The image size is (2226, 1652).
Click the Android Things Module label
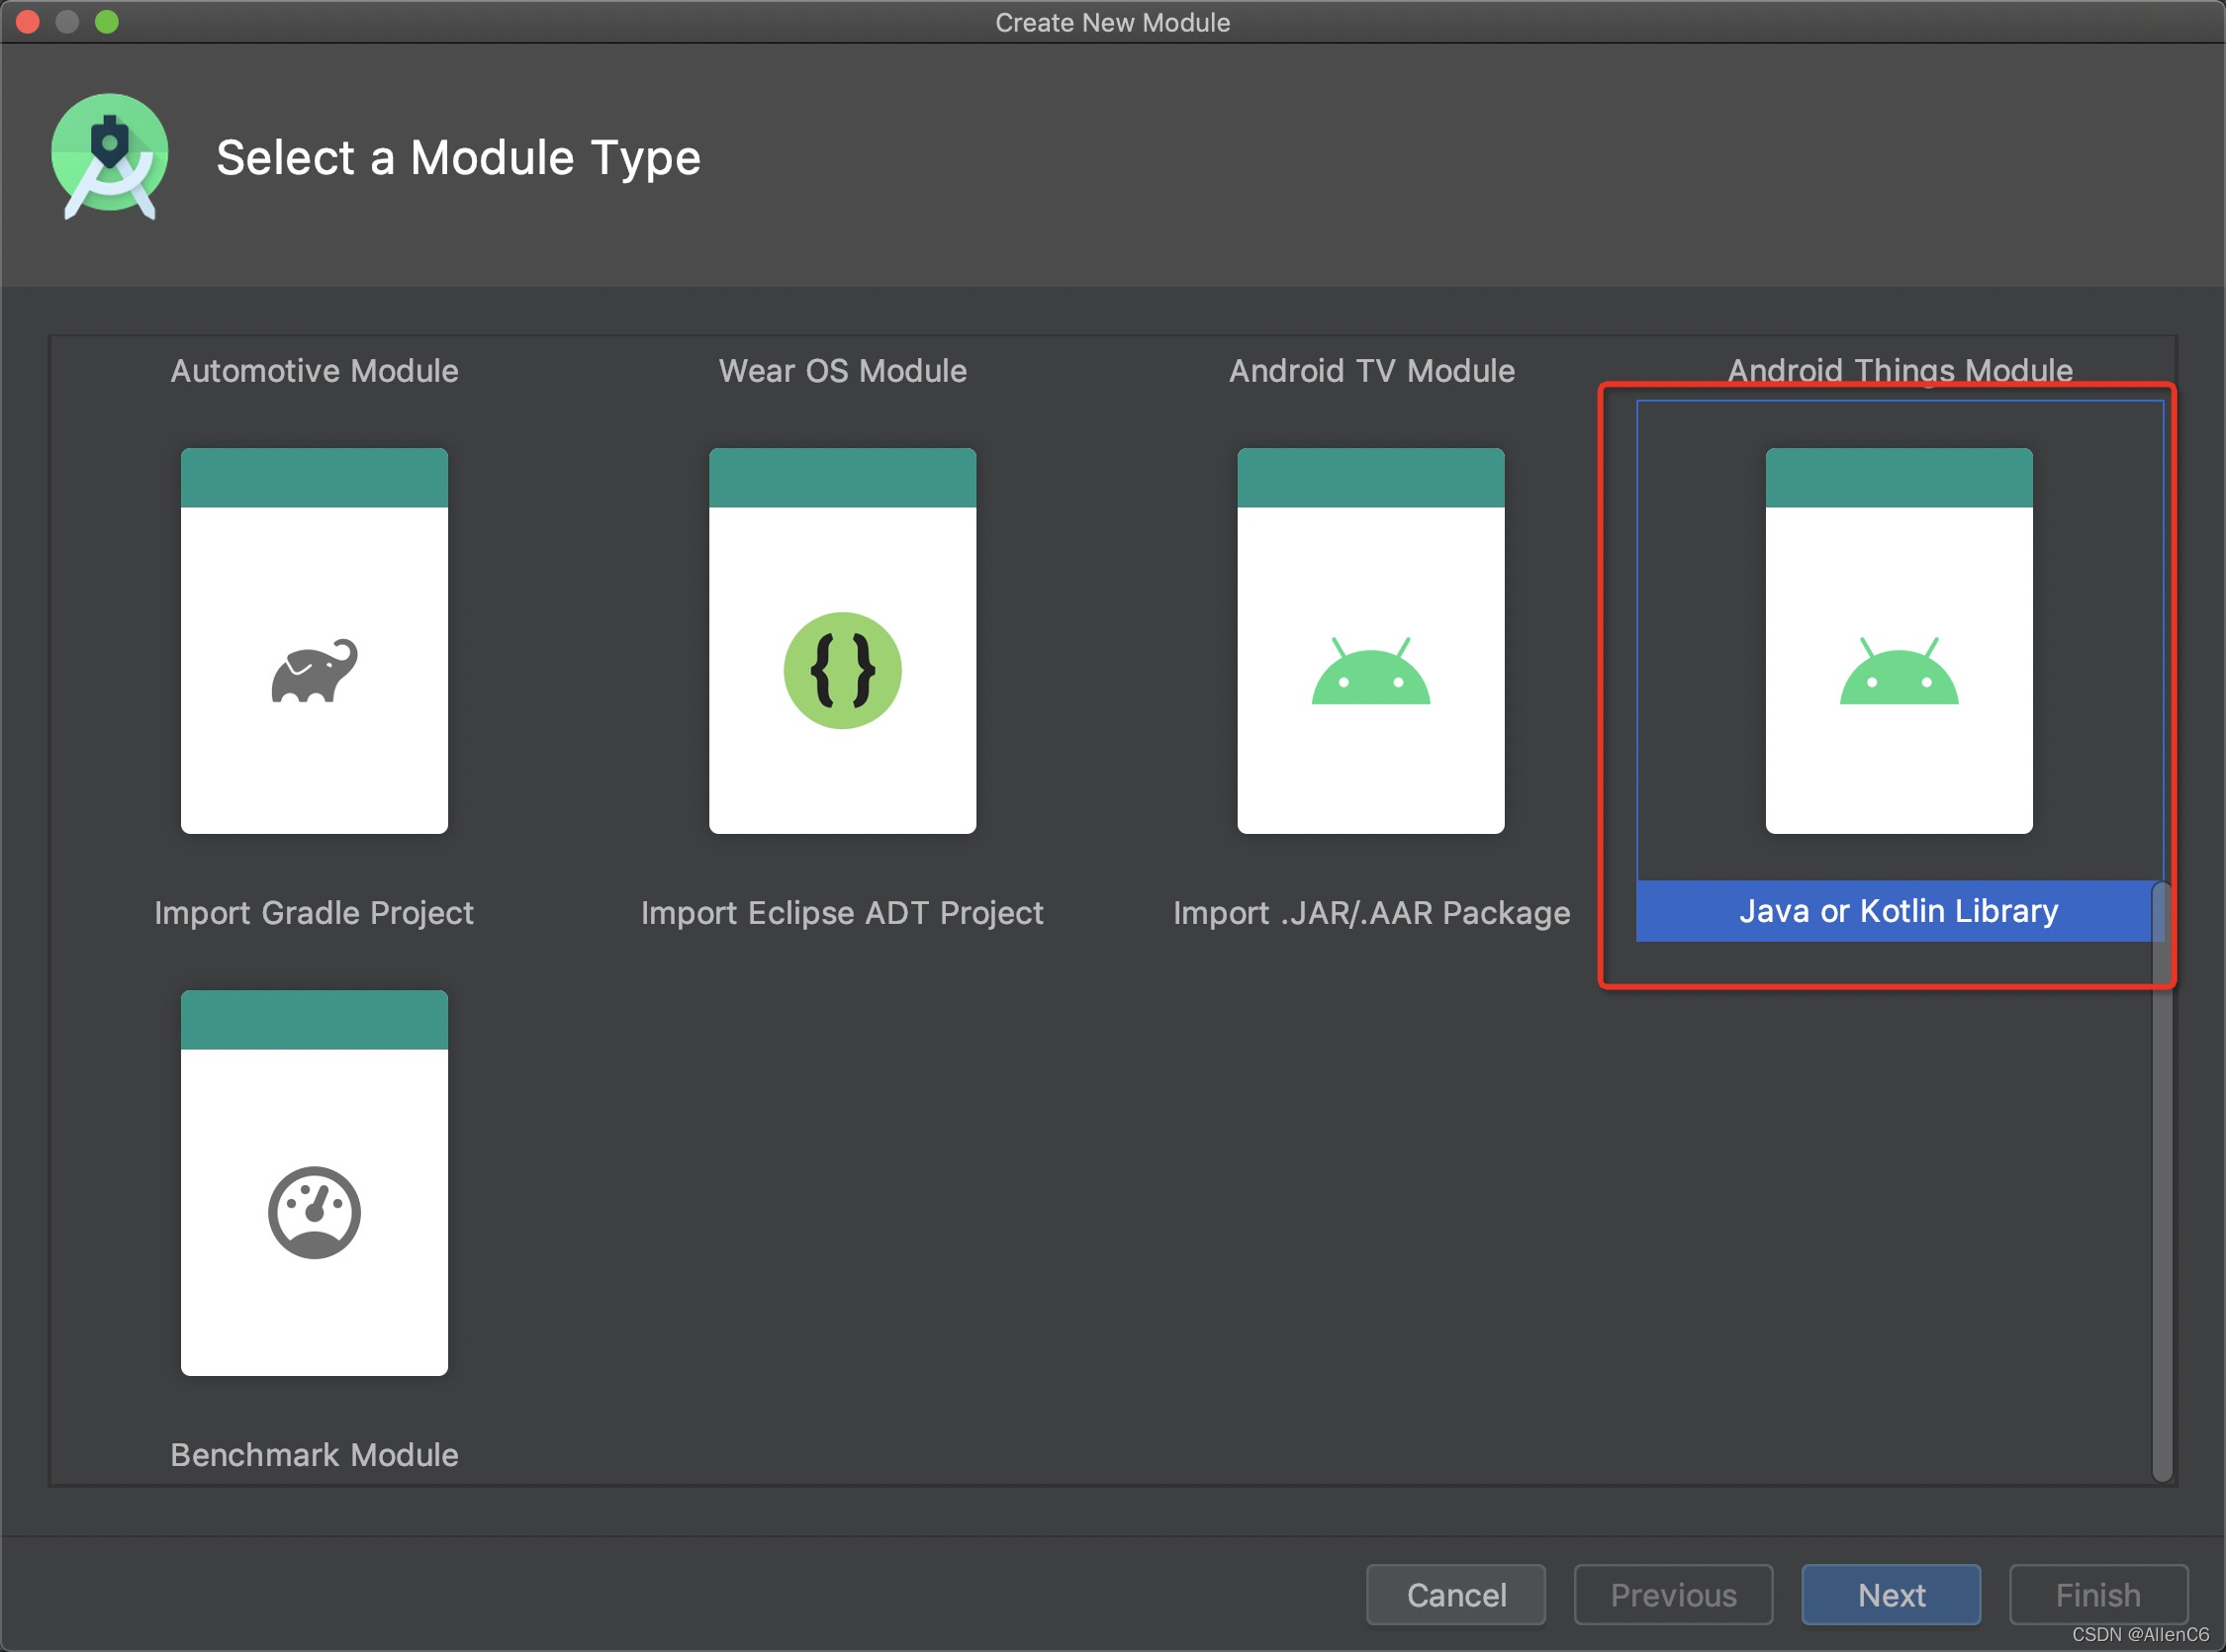1899,369
